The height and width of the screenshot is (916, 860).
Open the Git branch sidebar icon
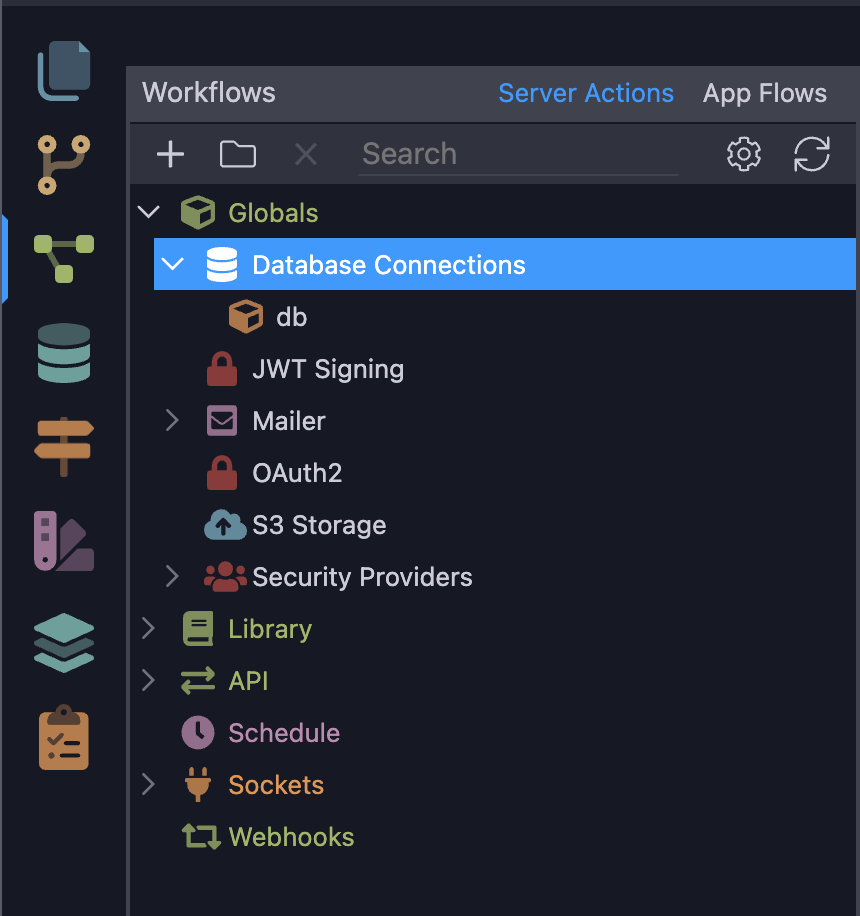[64, 165]
